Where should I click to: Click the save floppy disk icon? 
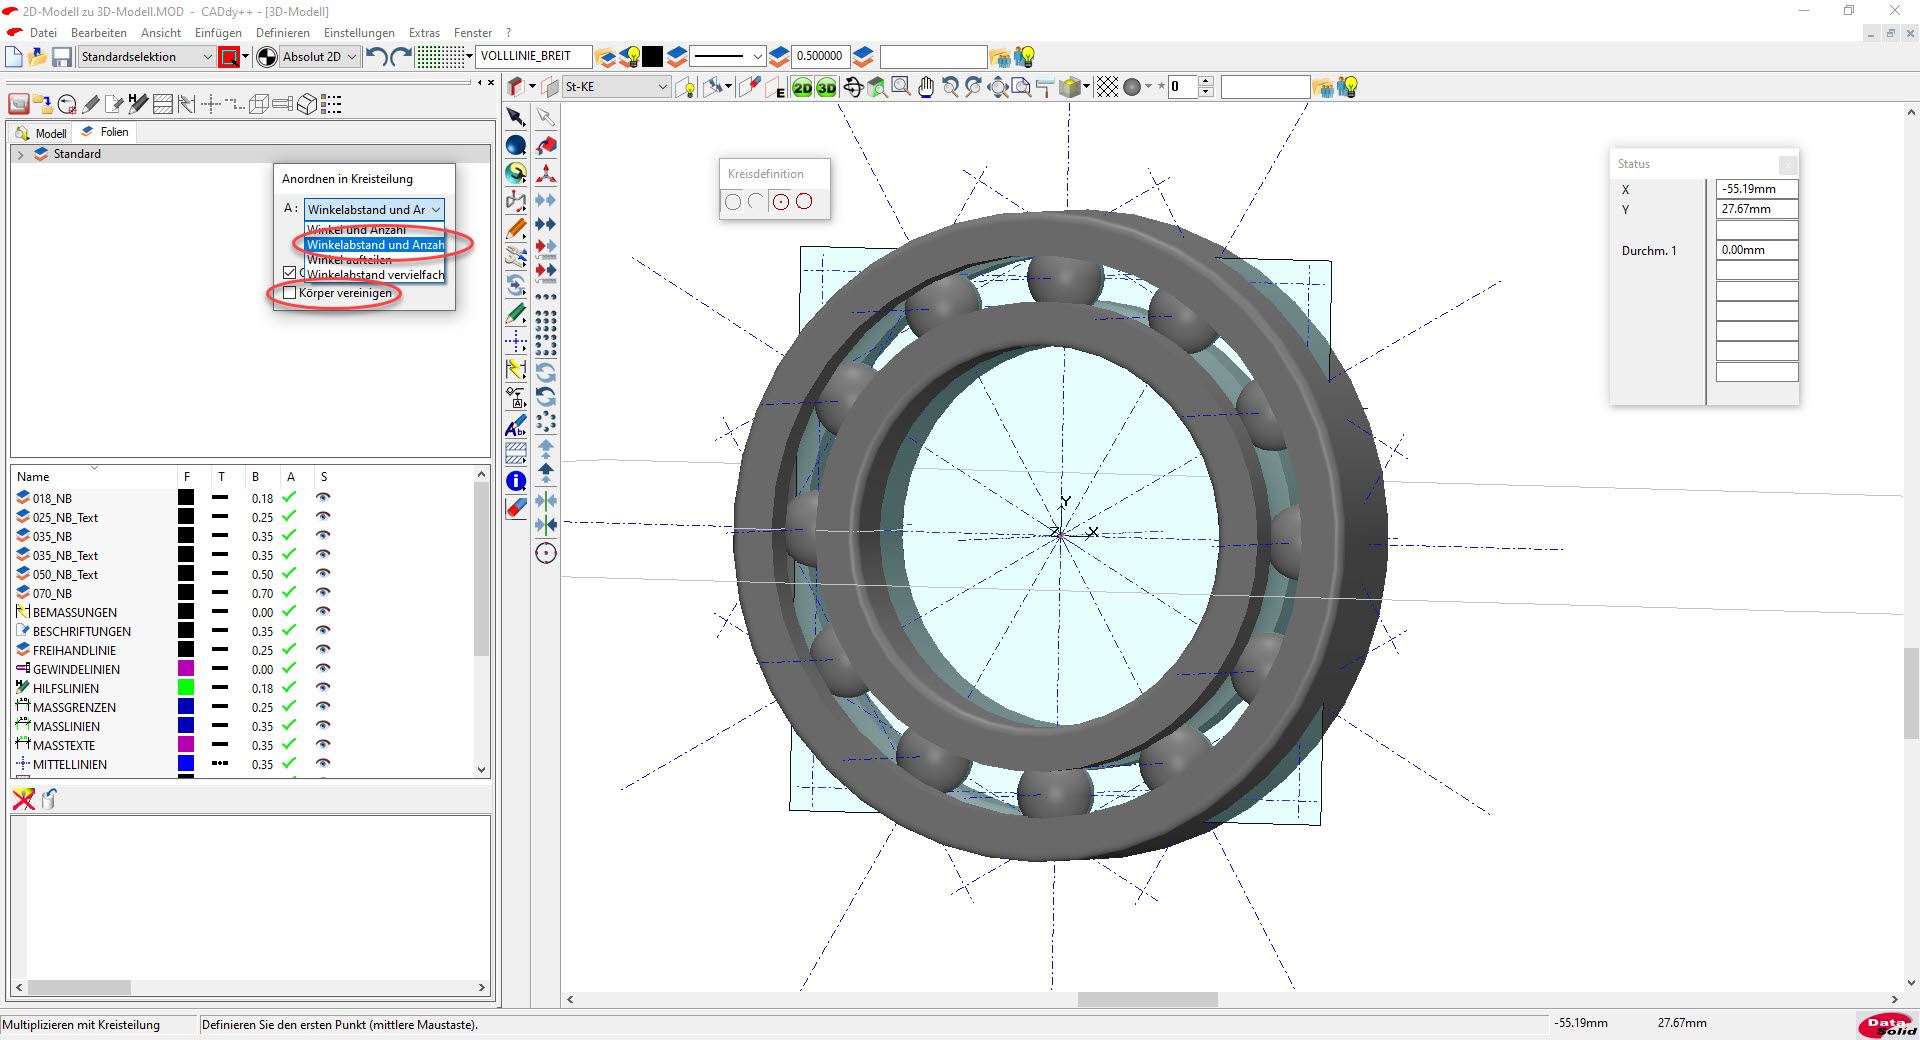[62, 57]
